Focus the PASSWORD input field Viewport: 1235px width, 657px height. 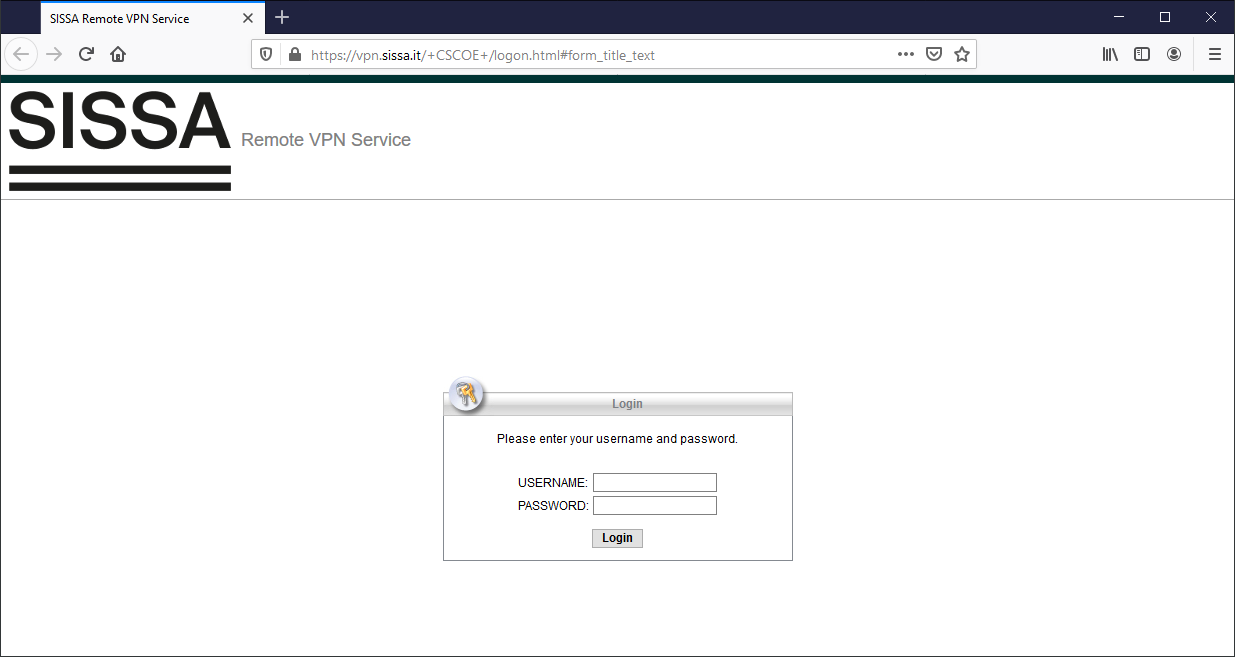click(655, 506)
